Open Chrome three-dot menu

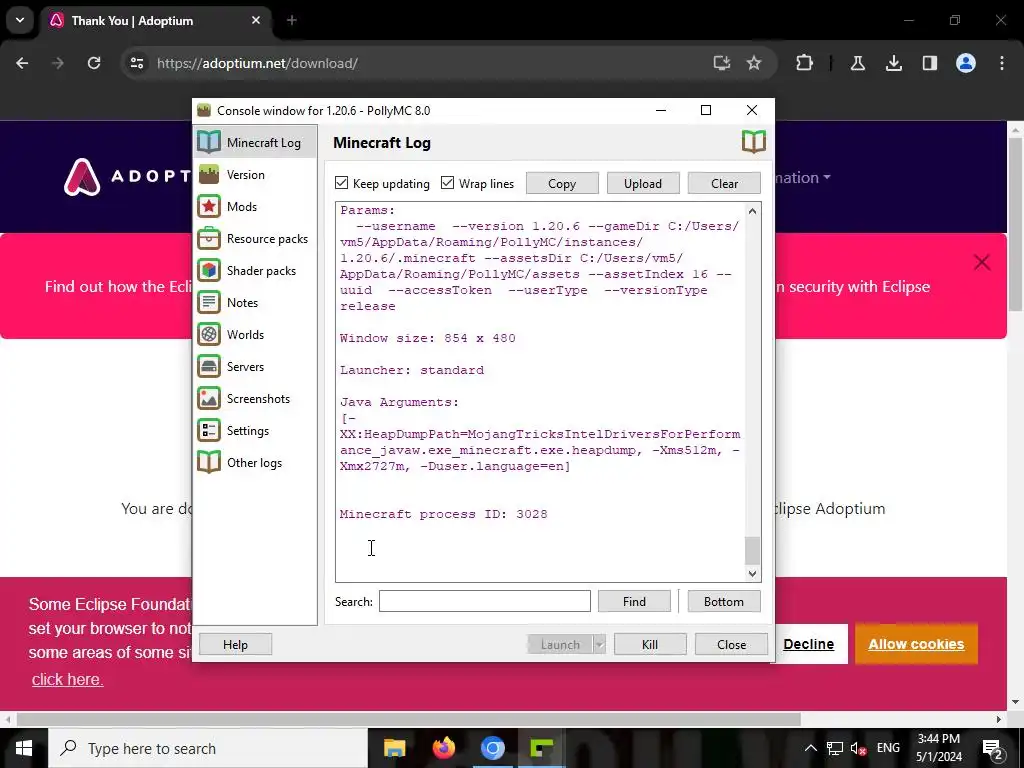[1002, 63]
